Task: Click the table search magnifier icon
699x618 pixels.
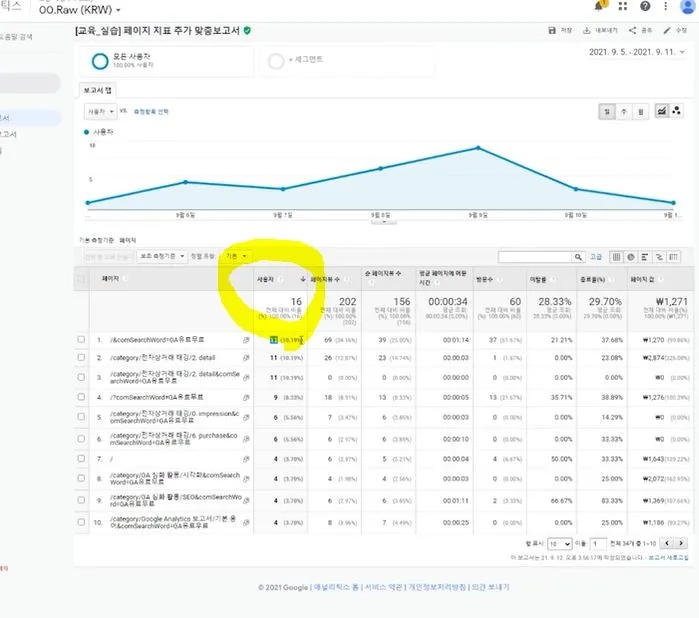Action: tap(578, 257)
